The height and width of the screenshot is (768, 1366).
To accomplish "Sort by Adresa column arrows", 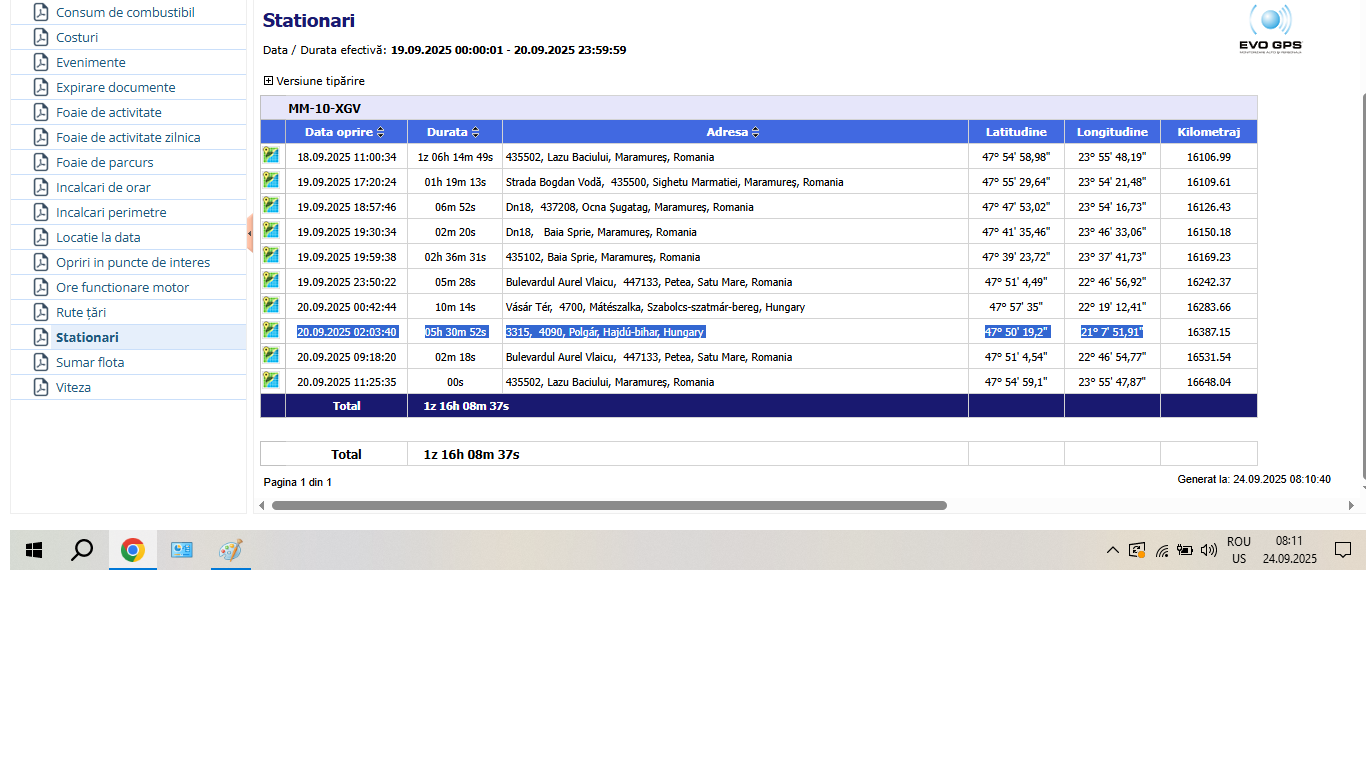I will click(x=755, y=132).
